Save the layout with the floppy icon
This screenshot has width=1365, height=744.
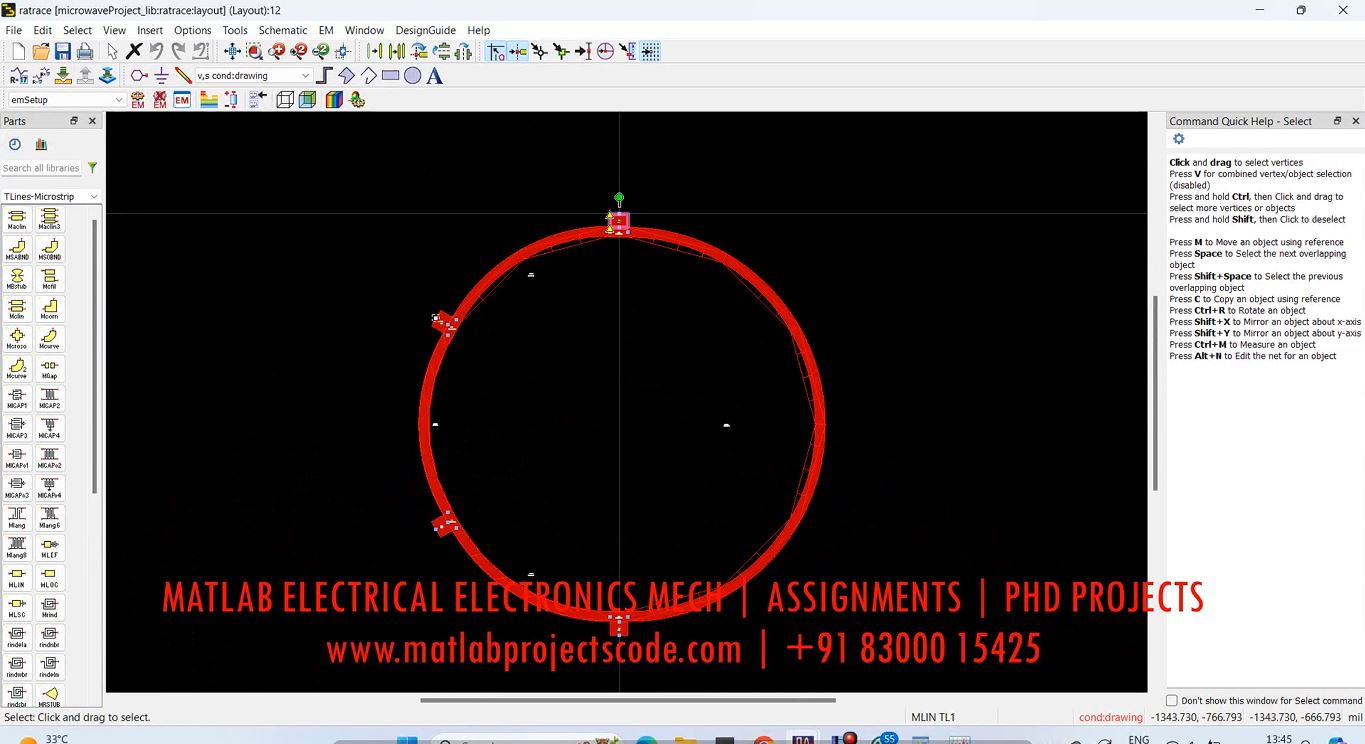(63, 52)
